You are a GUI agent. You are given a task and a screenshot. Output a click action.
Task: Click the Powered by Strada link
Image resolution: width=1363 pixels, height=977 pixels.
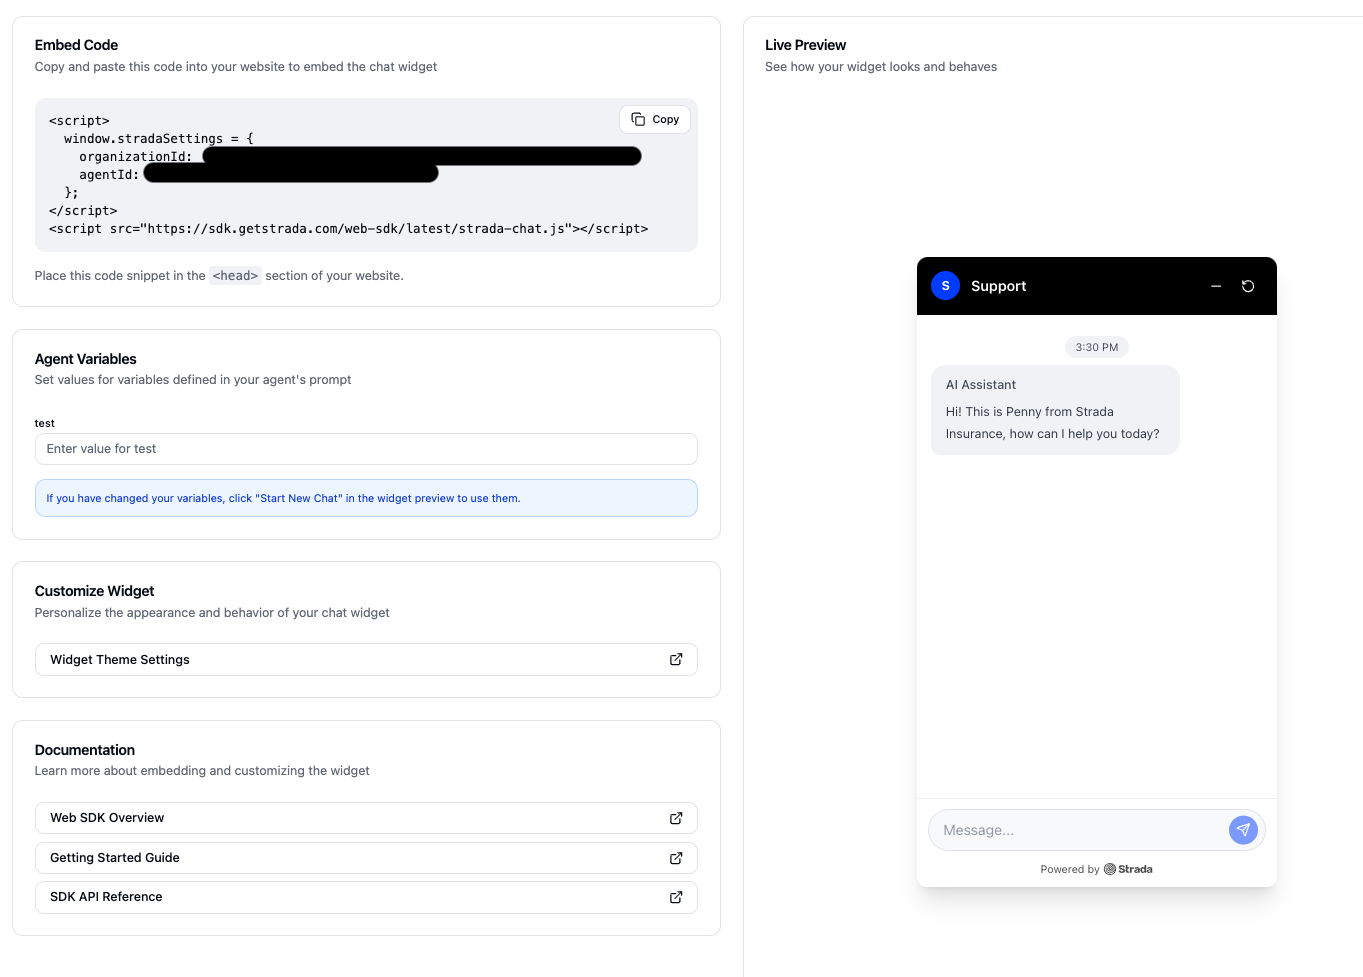(x=1096, y=869)
